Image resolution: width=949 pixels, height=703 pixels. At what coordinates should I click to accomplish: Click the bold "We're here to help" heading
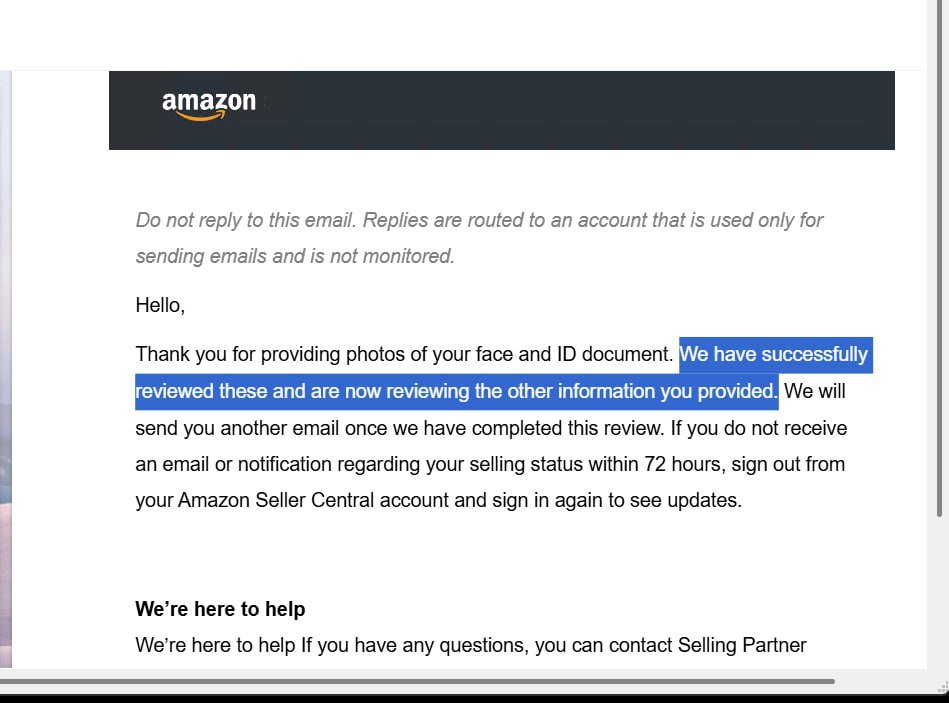pos(220,609)
